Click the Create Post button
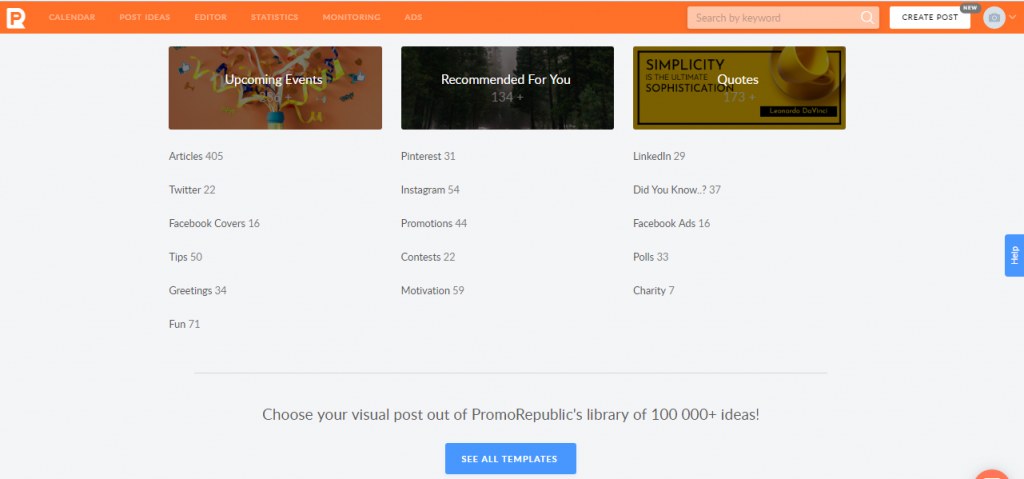 929,18
